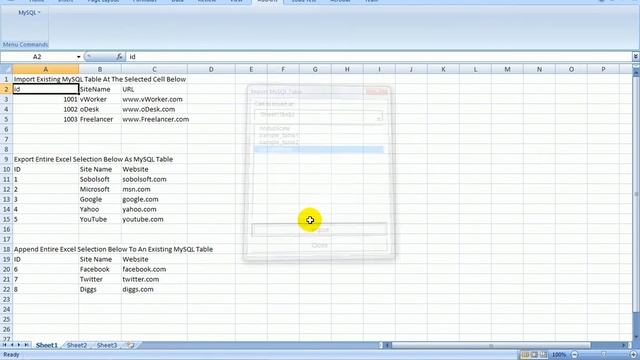
Task: Click the 'URL' header cell
Action: click(x=154, y=89)
